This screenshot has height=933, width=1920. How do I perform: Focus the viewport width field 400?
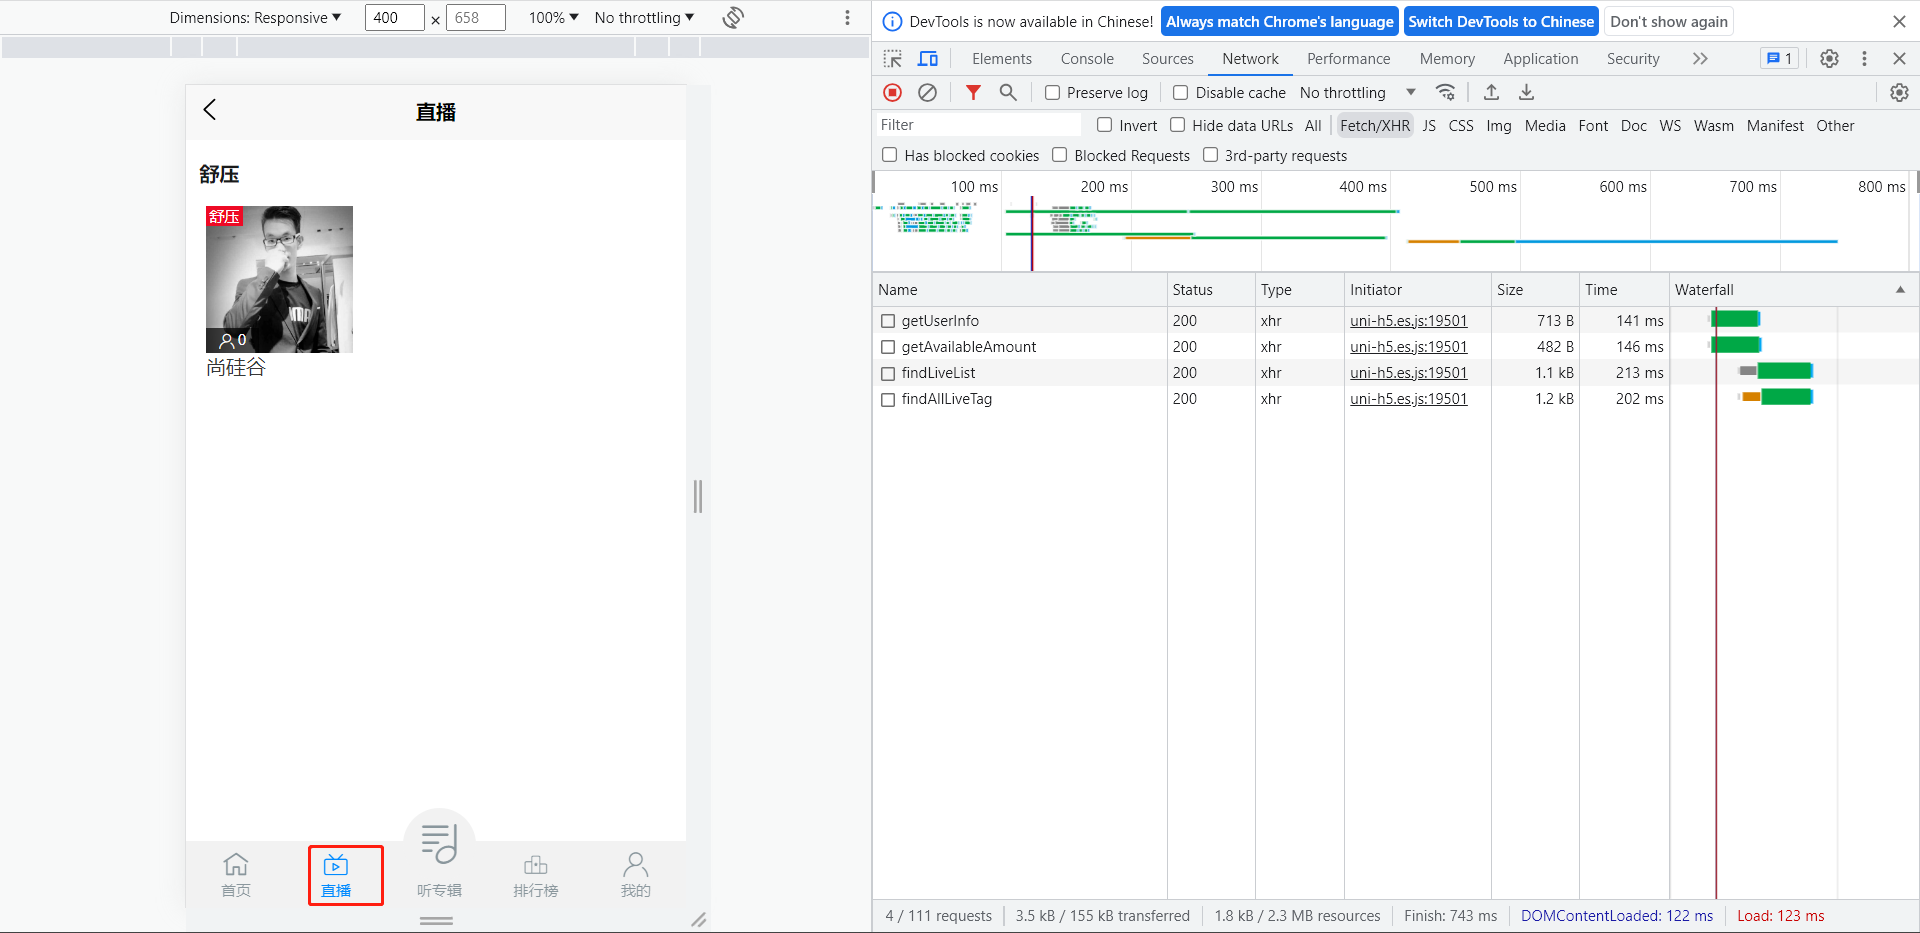394,17
